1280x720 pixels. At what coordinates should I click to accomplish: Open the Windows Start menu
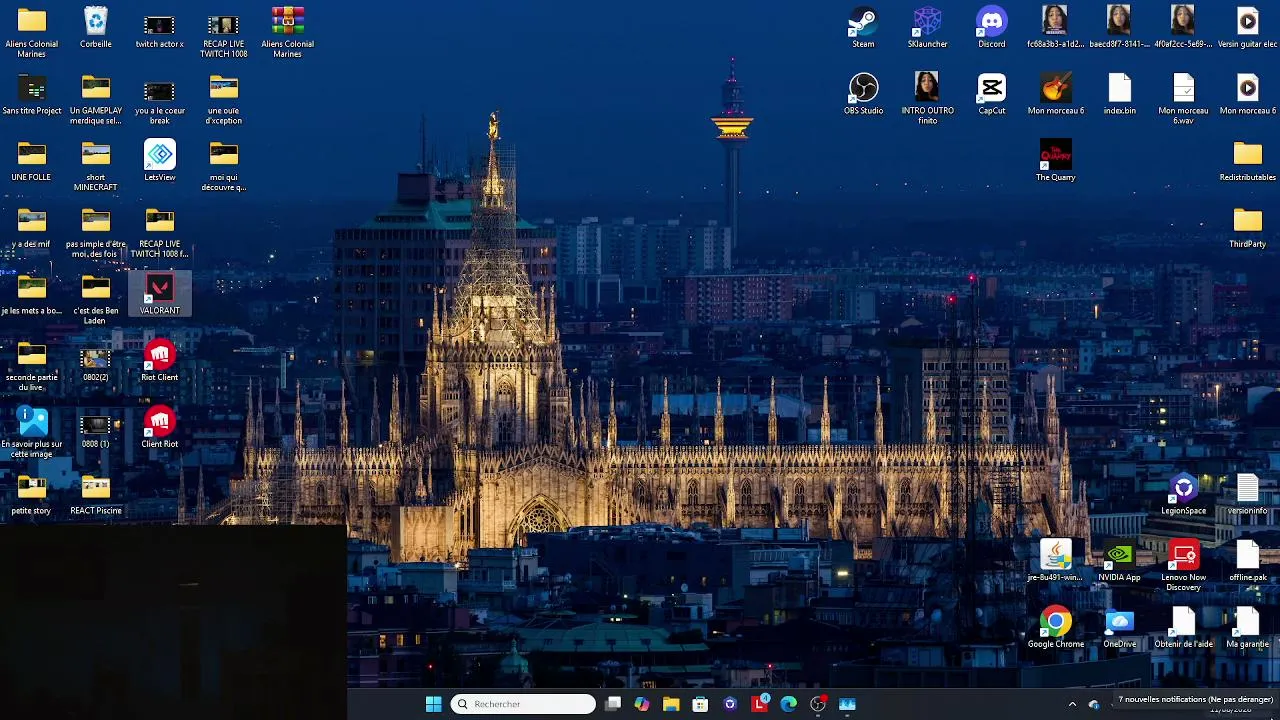point(433,704)
